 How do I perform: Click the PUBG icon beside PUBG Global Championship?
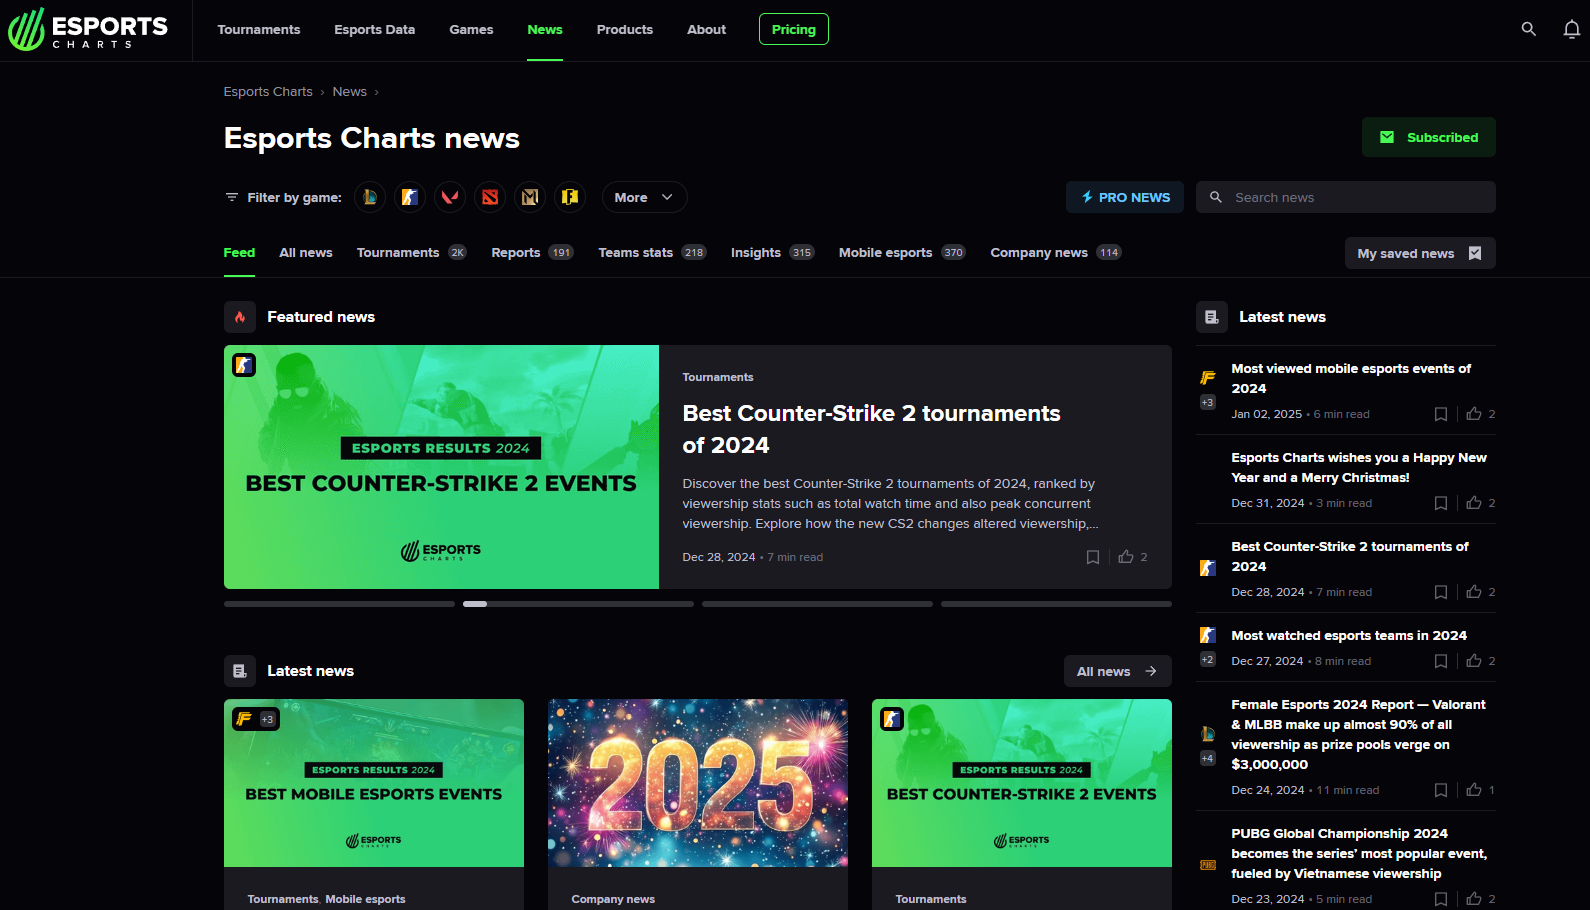[1208, 865]
